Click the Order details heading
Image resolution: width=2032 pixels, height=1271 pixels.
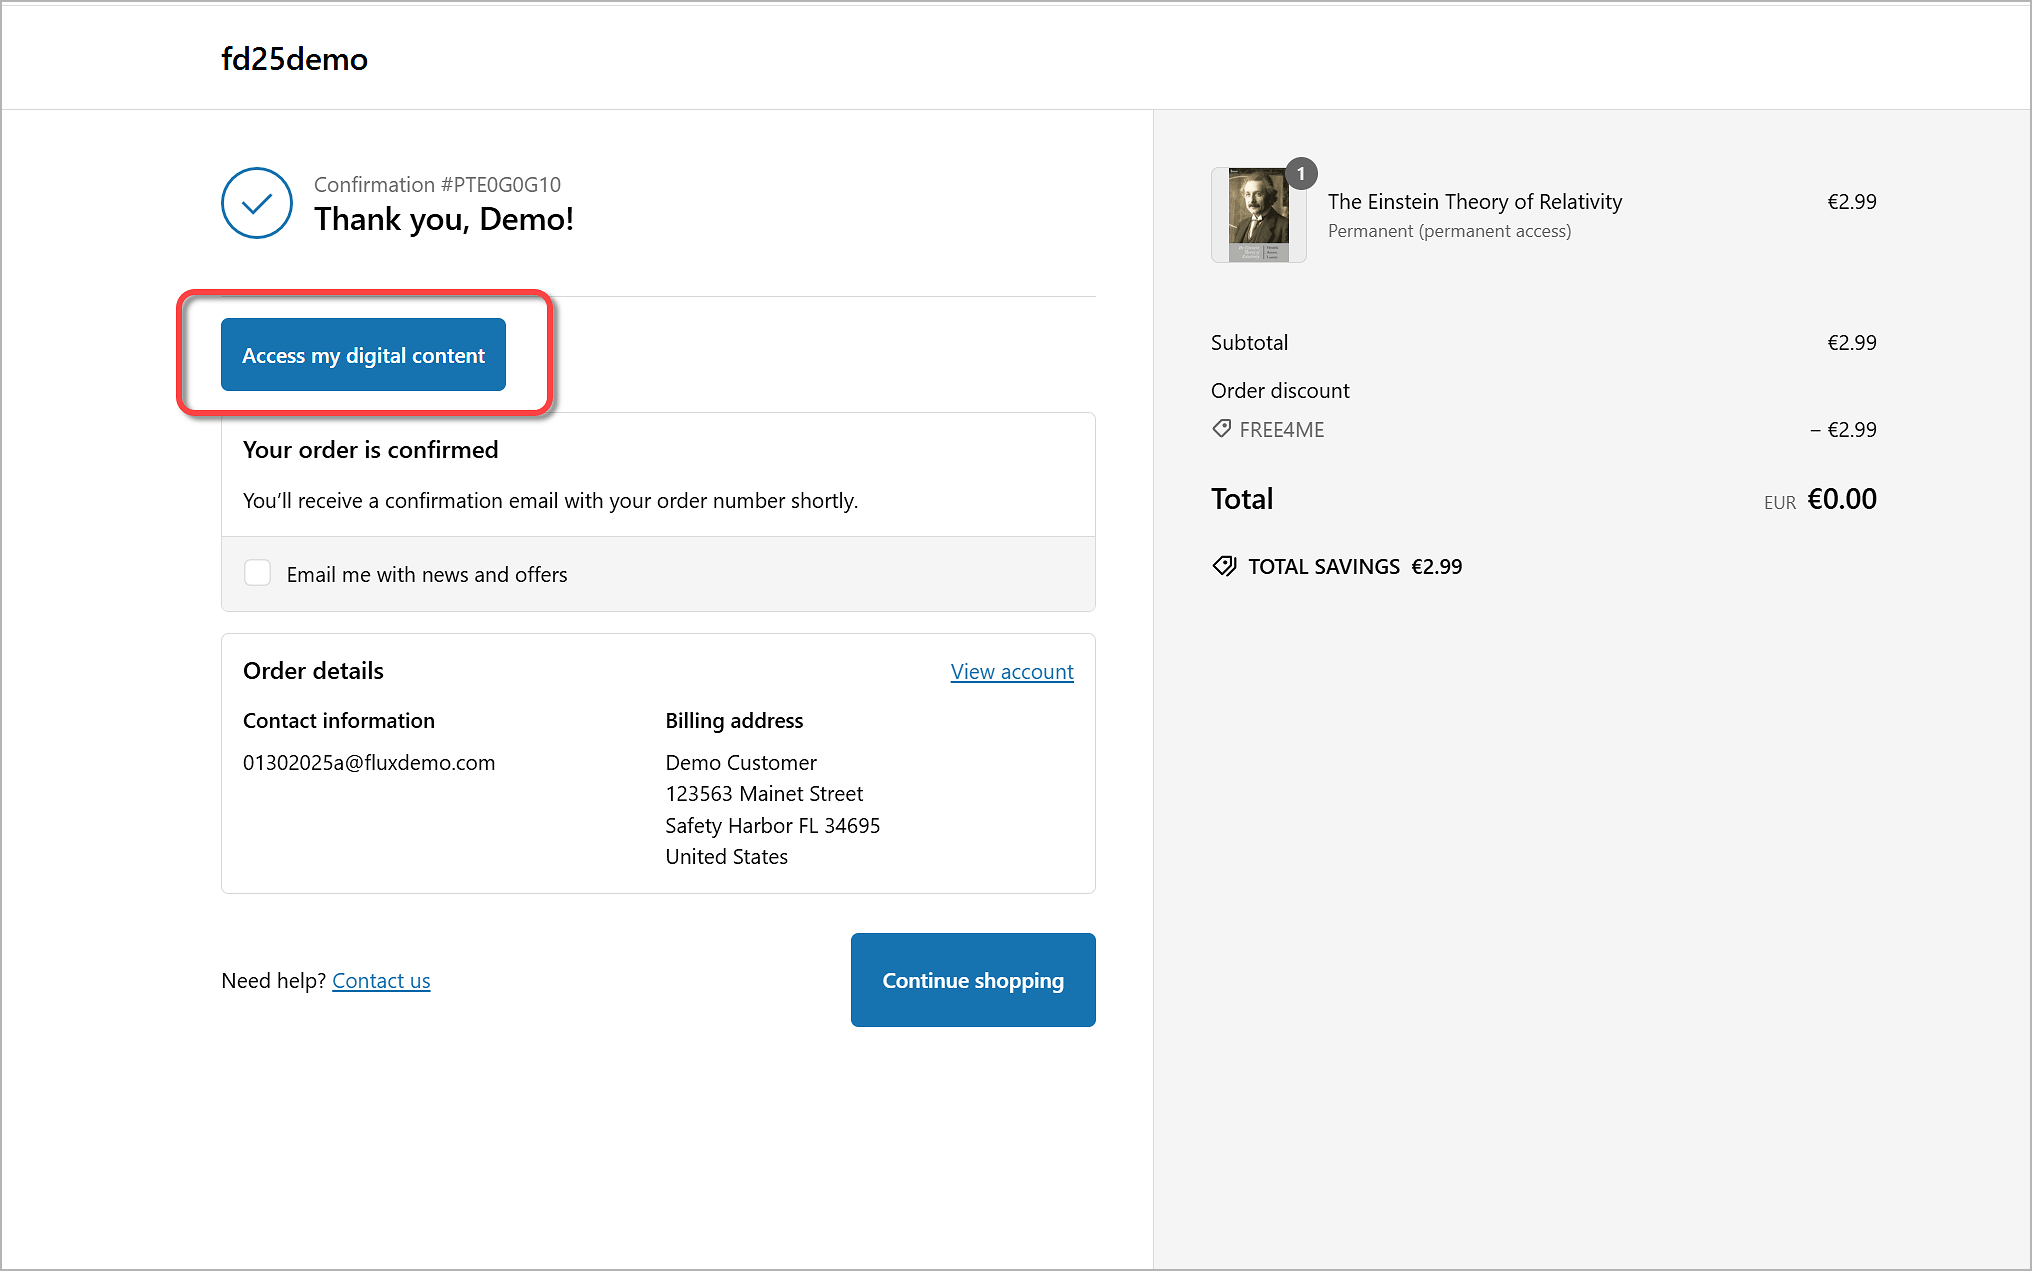point(313,671)
